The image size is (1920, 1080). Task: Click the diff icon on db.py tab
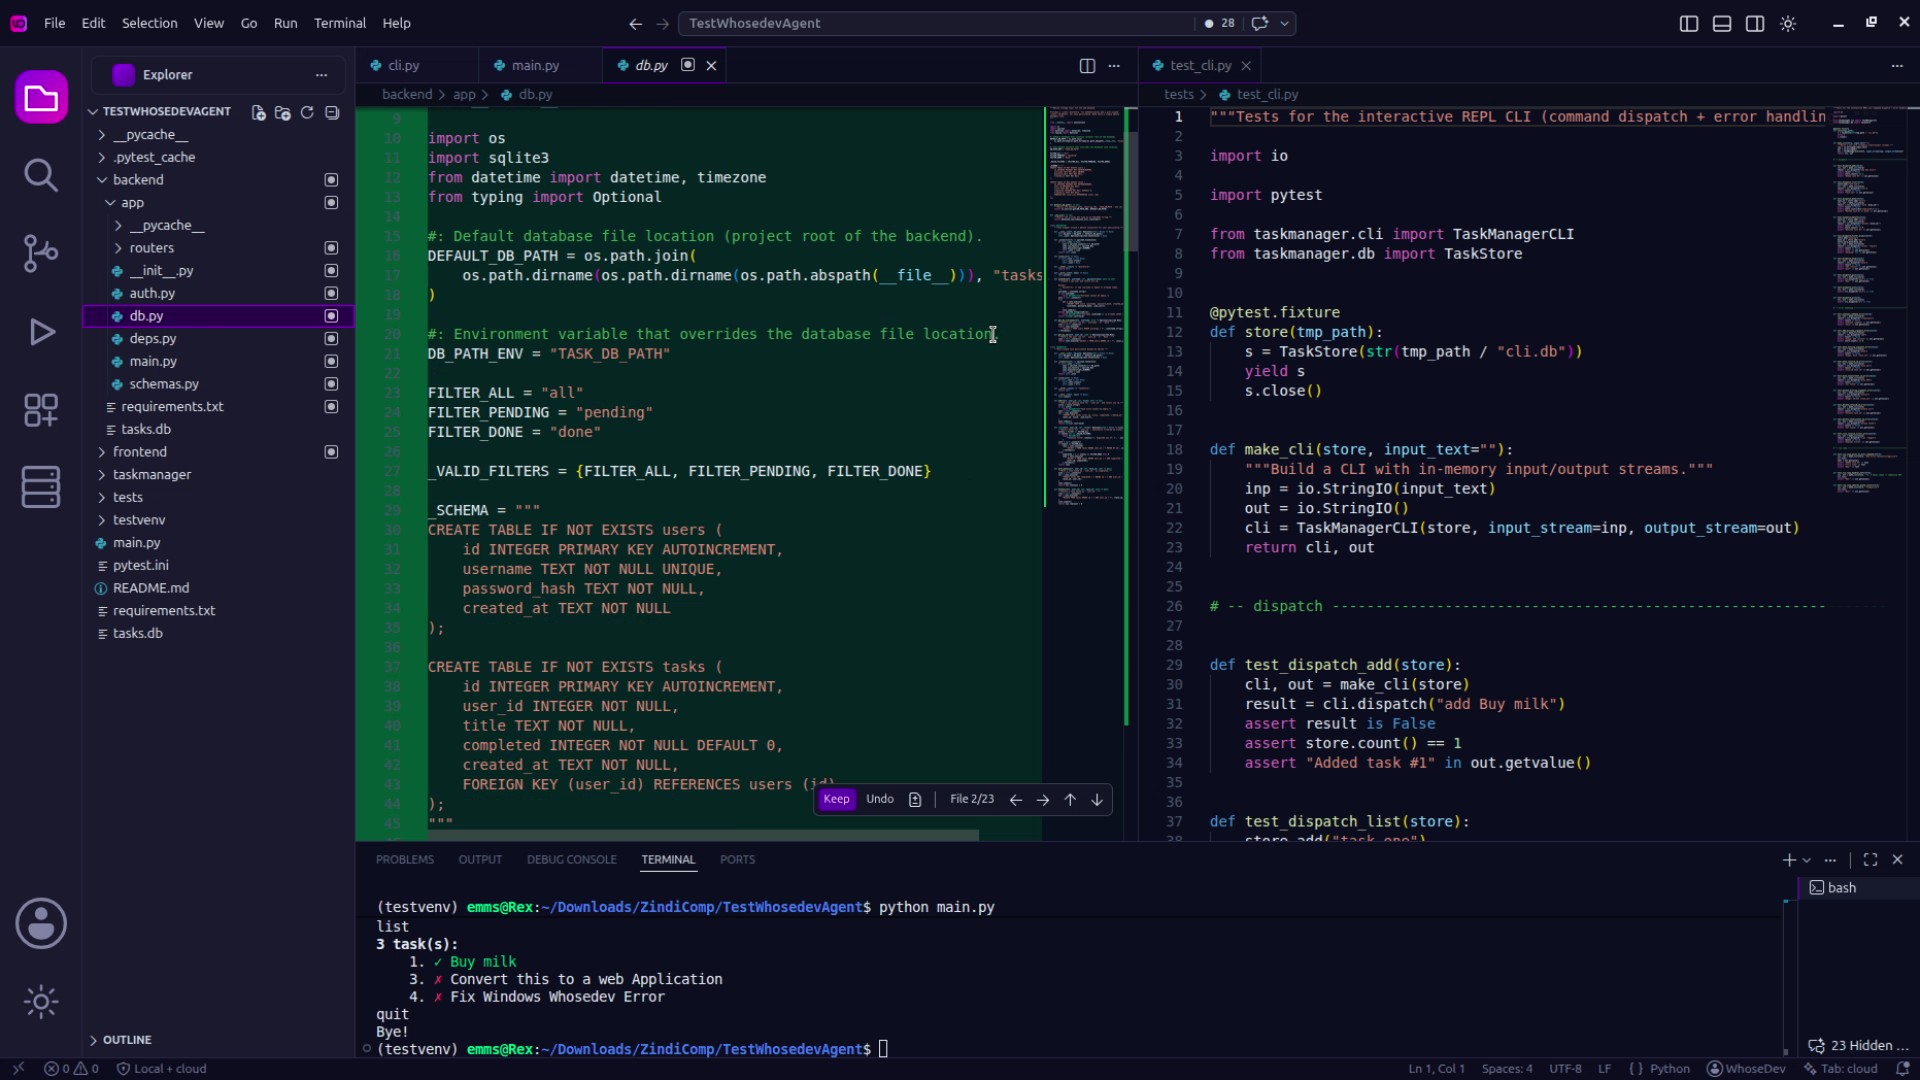tap(688, 65)
